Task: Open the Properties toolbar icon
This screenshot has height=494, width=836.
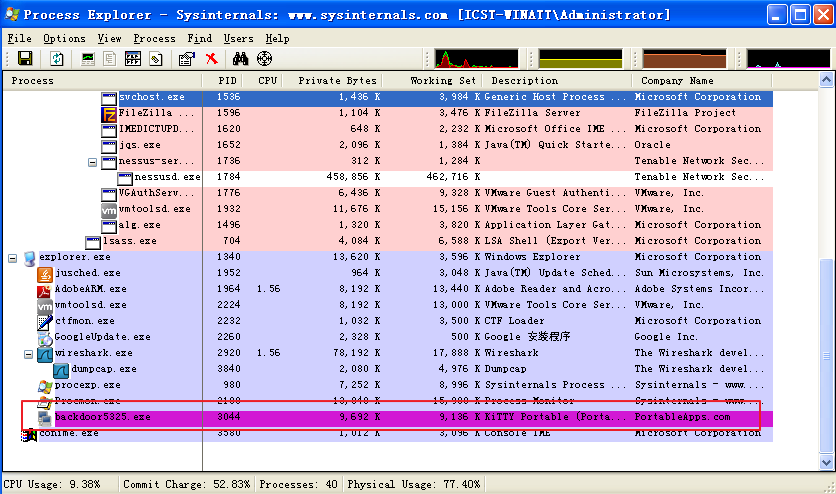Action: click(x=187, y=59)
